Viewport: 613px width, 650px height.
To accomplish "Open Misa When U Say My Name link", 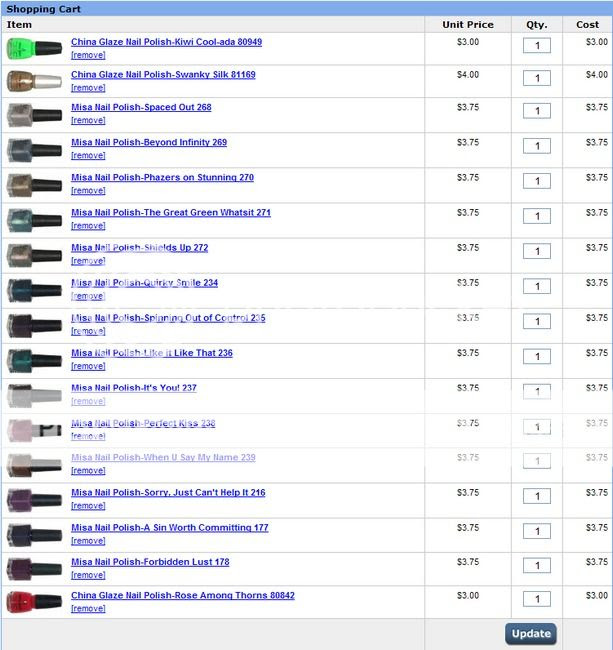I will click(163, 458).
